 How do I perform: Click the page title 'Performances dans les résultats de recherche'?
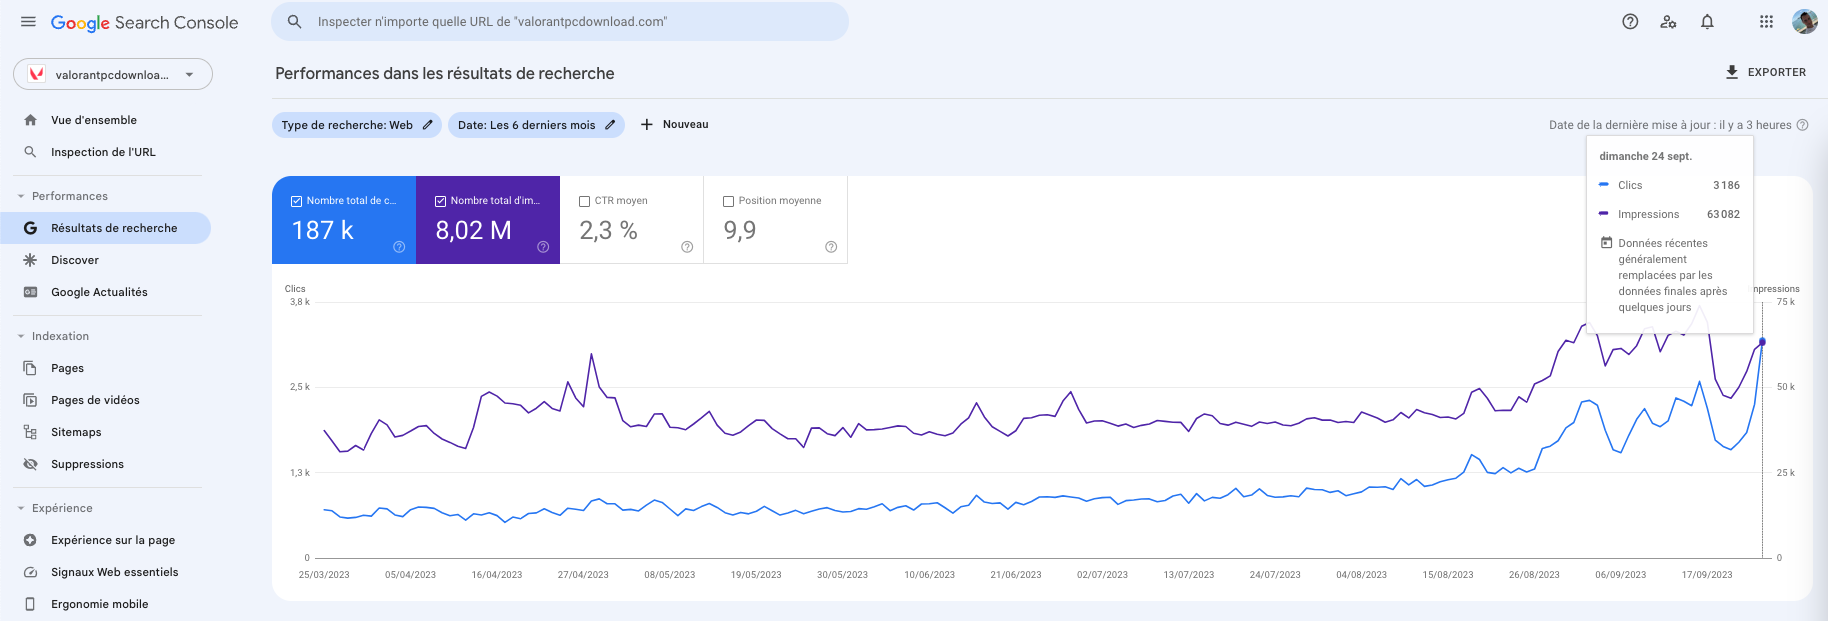tap(445, 73)
